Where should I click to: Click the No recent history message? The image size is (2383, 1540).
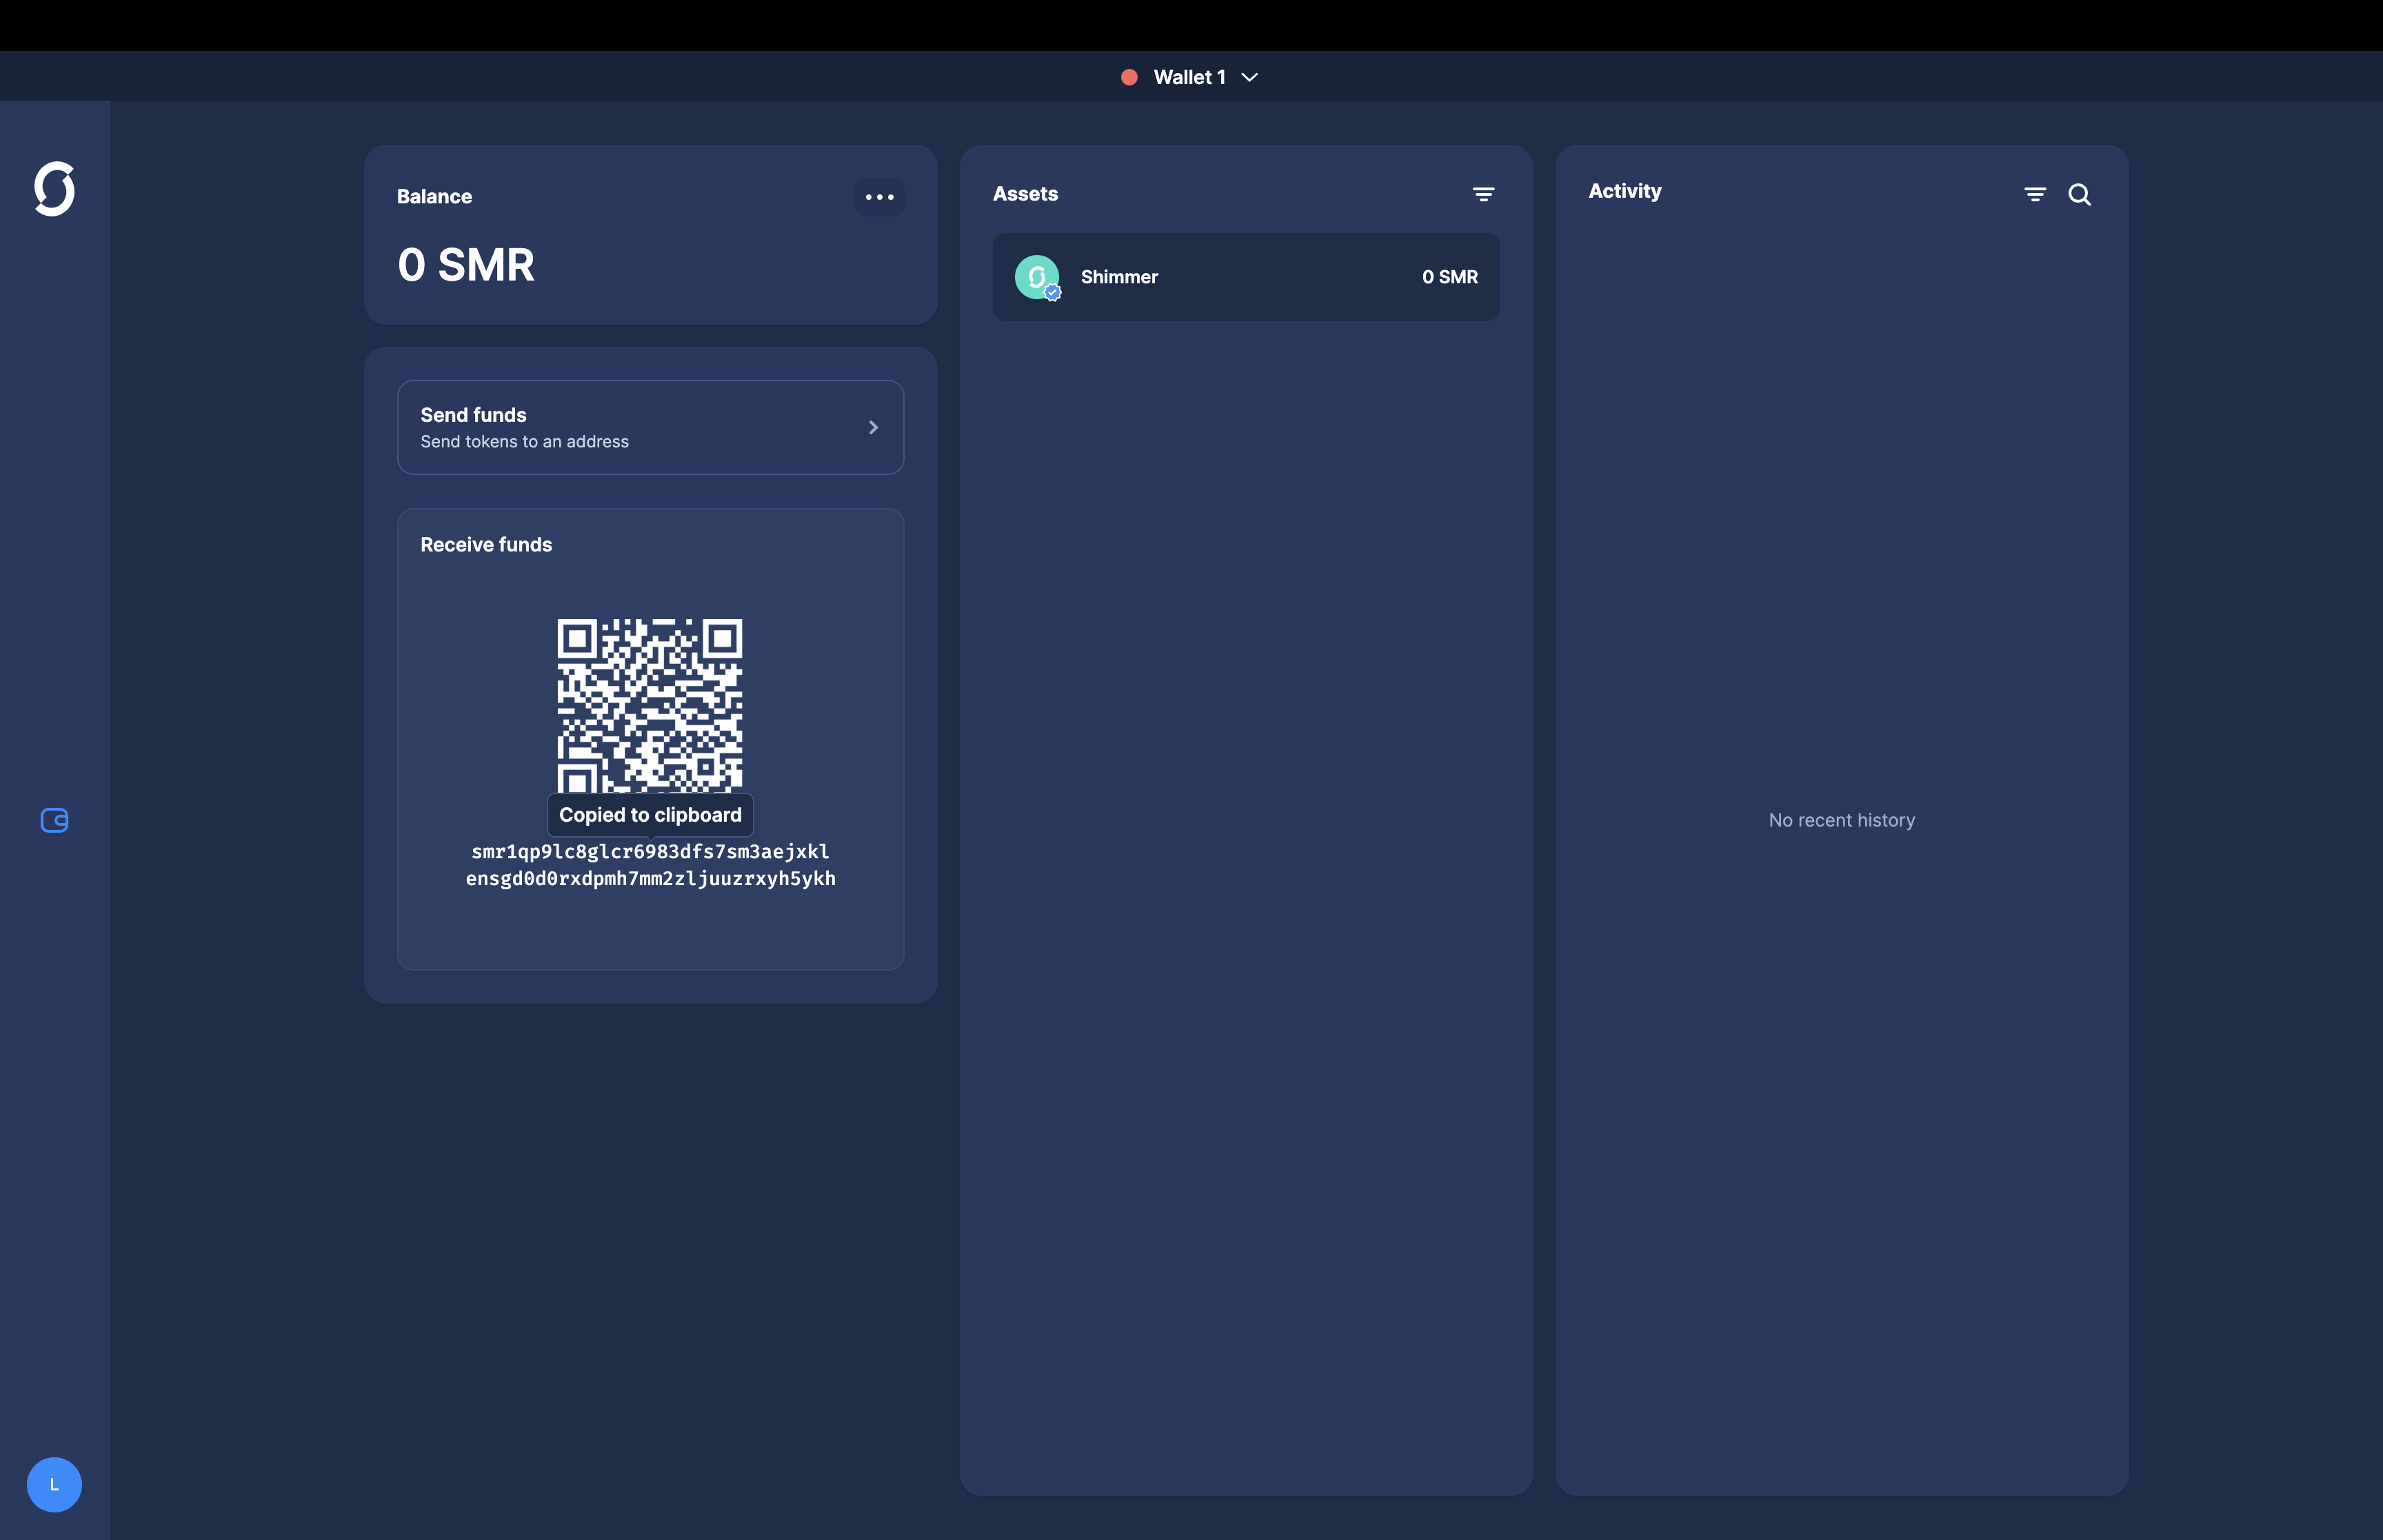pos(1841,820)
